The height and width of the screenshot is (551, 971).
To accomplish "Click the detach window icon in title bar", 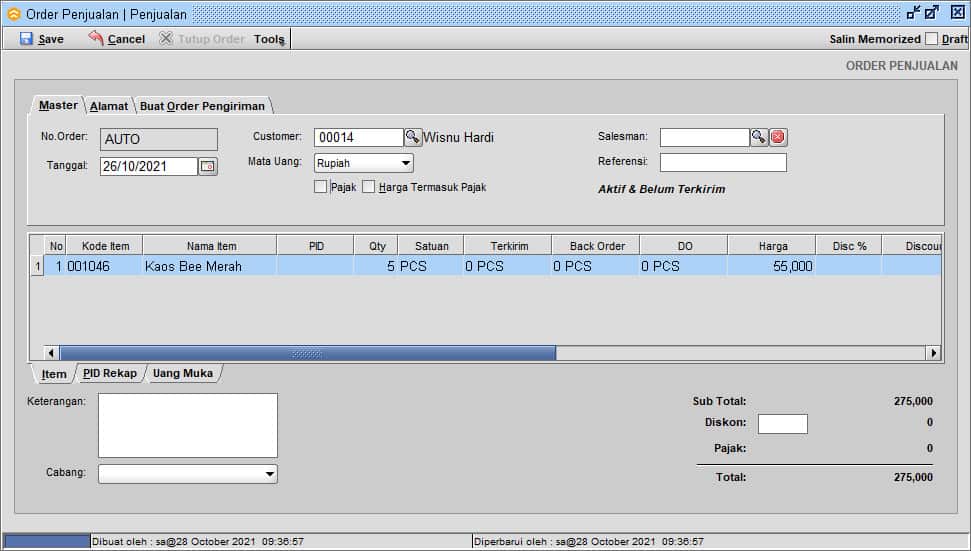I will (913, 13).
